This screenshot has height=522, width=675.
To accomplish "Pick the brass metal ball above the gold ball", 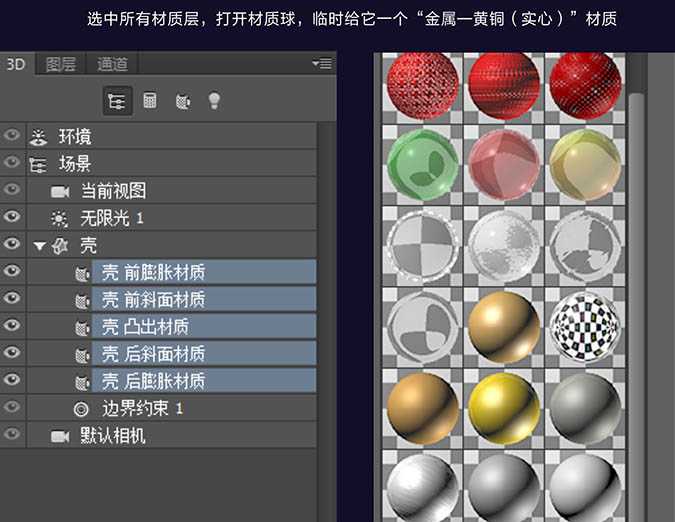I will (504, 327).
